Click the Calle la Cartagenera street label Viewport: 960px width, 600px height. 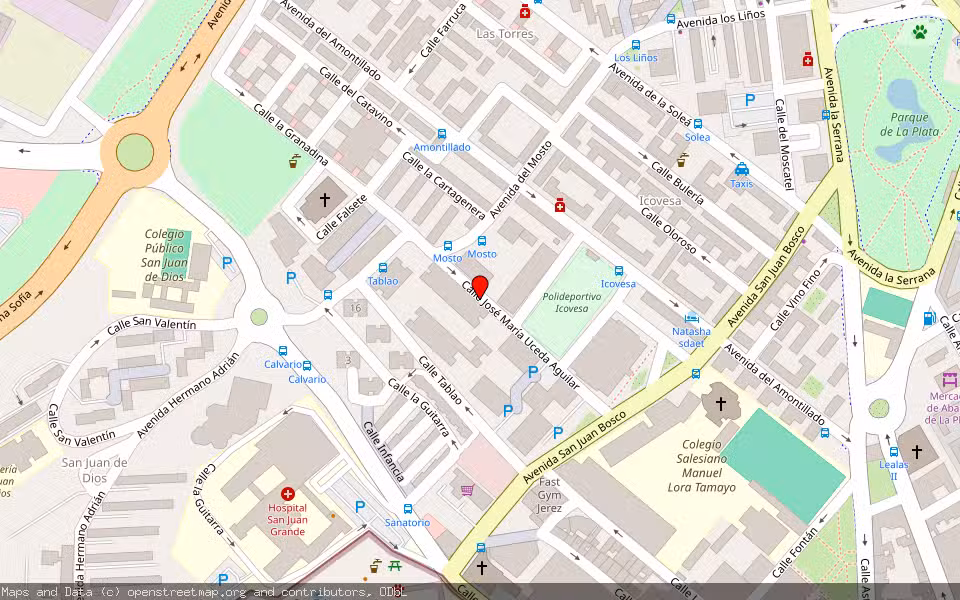[443, 185]
